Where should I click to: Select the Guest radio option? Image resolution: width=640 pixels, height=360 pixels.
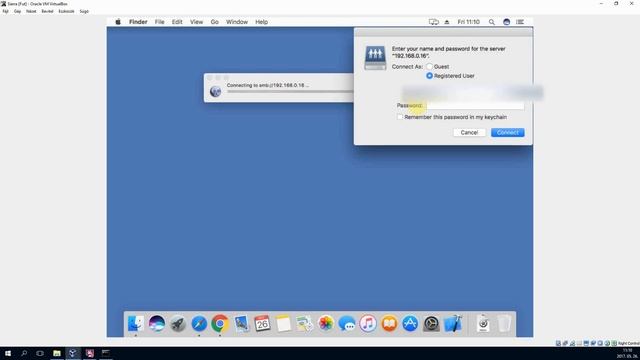pos(429,67)
